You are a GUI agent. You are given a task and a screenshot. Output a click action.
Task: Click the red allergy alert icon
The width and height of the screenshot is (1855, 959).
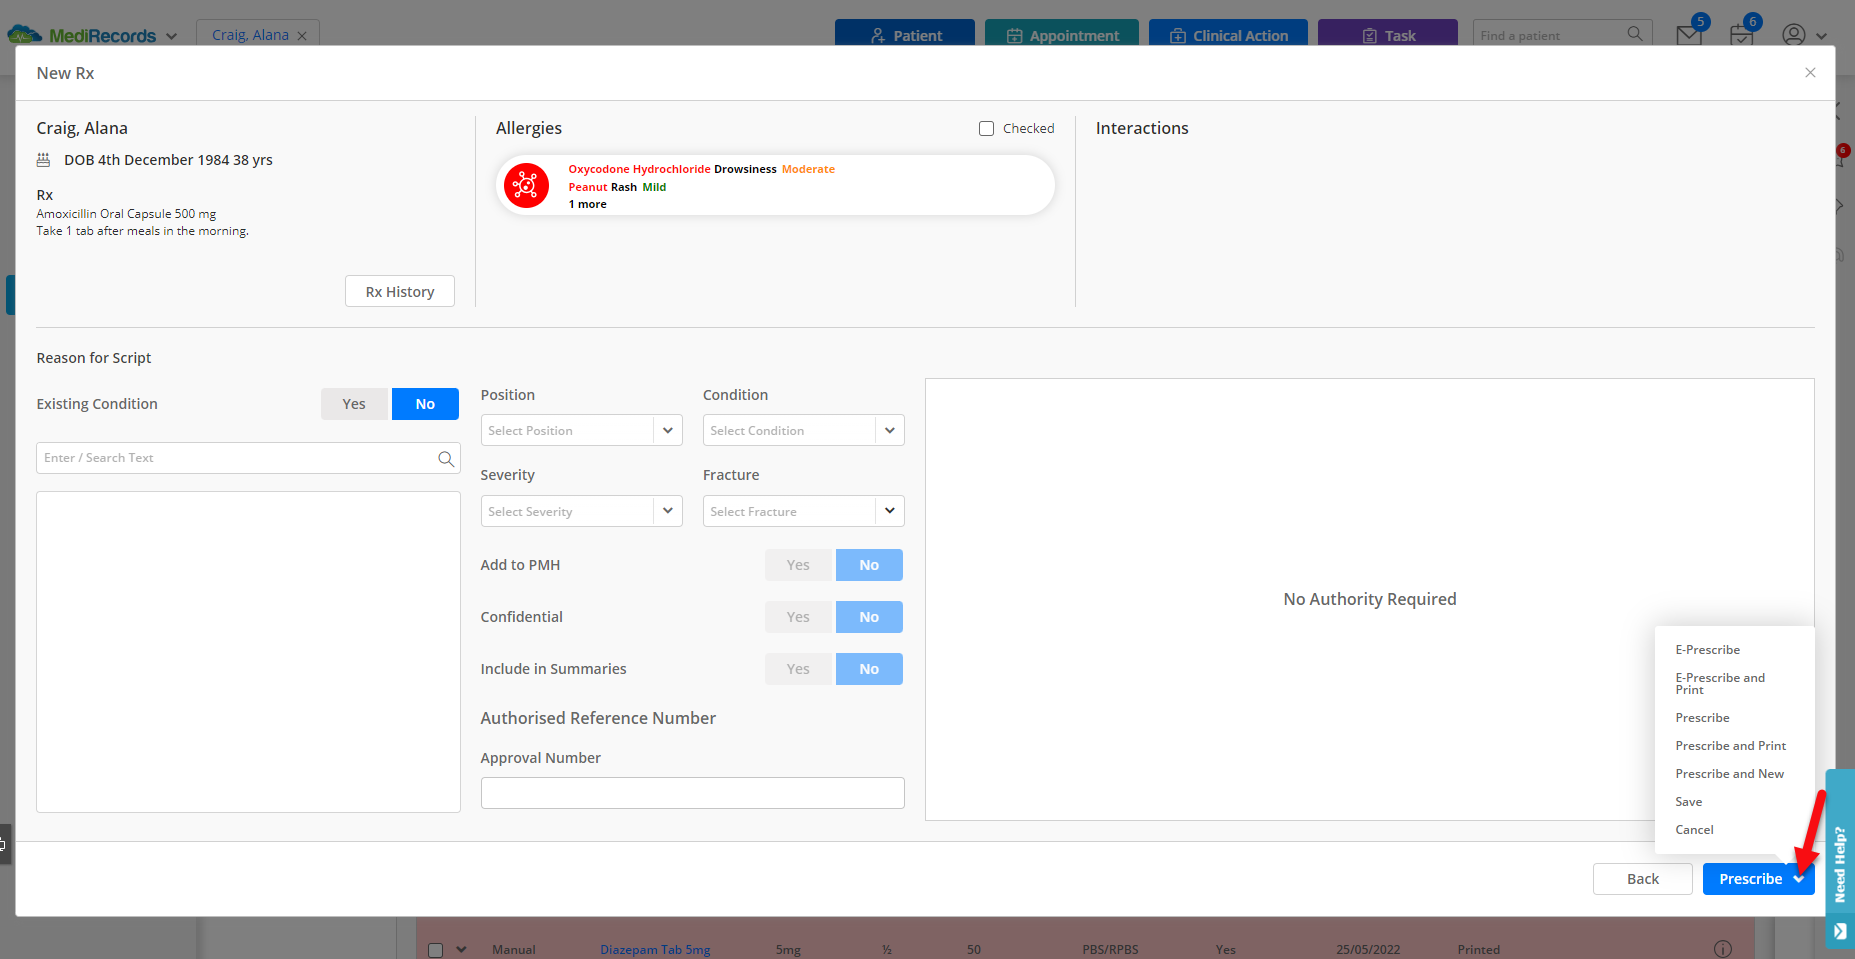[526, 186]
